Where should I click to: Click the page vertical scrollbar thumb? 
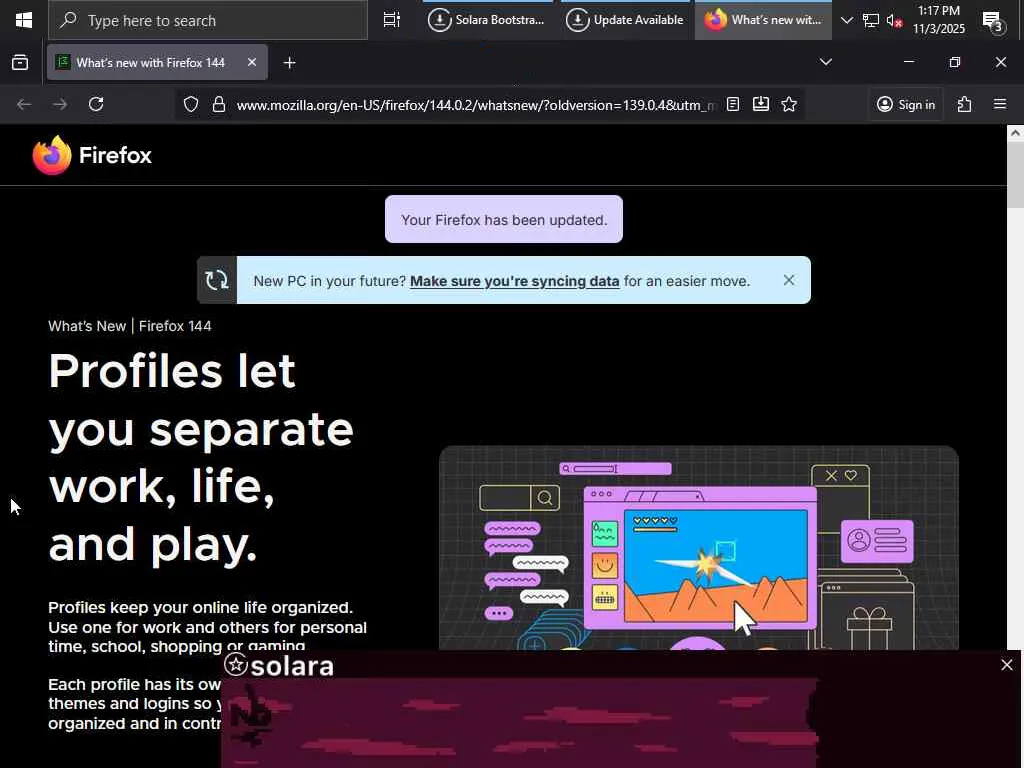pyautogui.click(x=1016, y=175)
